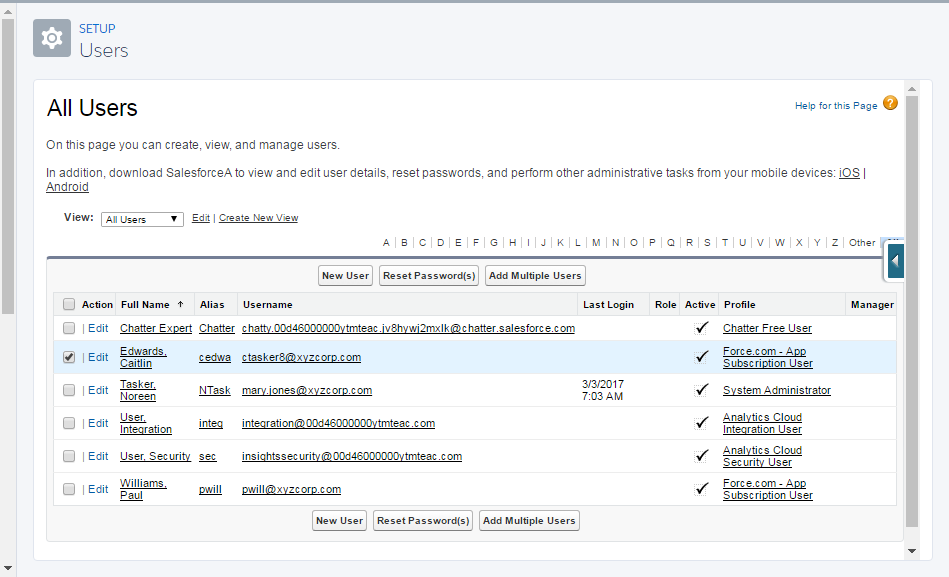Expand the View dropdown arrow
The image size is (949, 577).
point(172,218)
